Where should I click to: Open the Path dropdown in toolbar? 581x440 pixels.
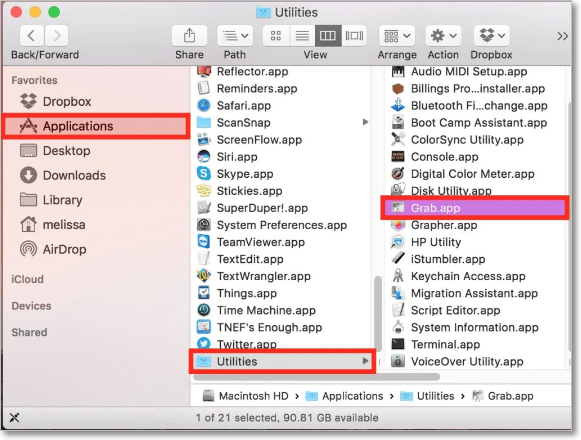pyautogui.click(x=235, y=36)
